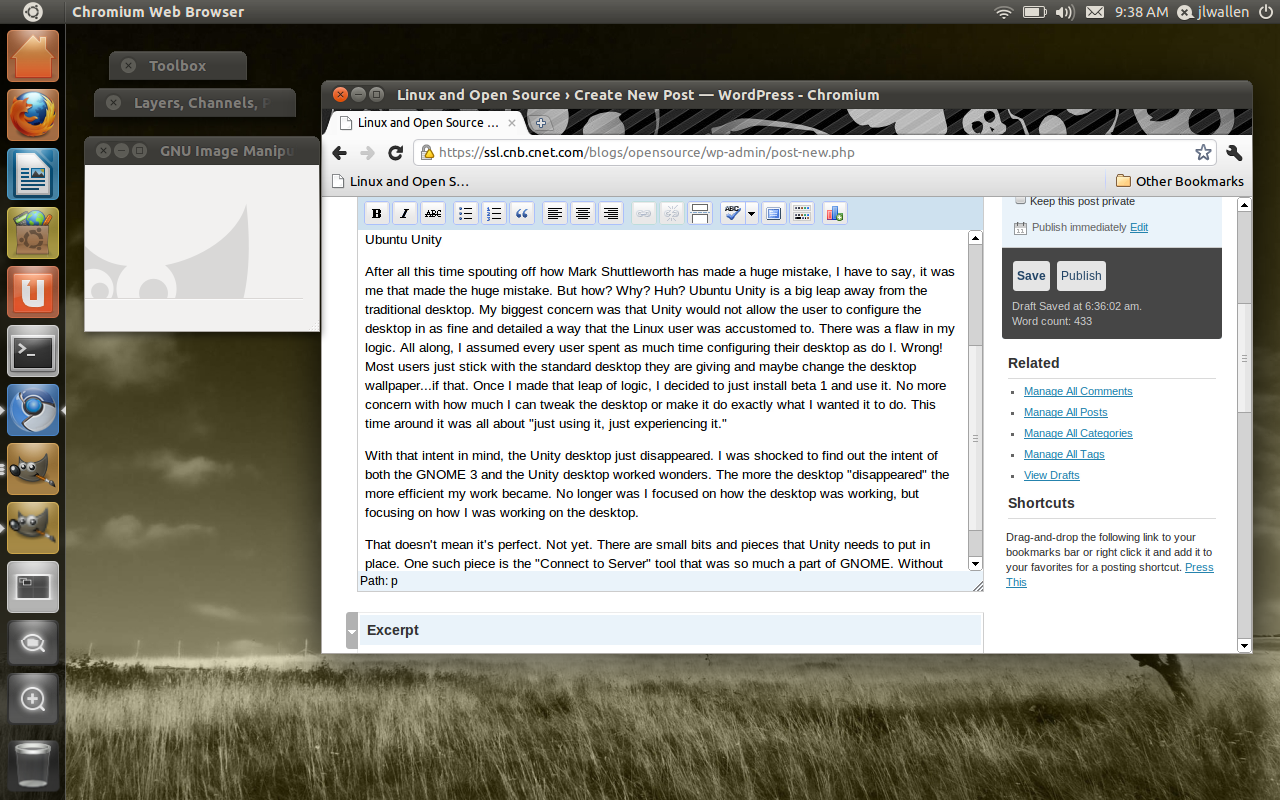Go forward in Chromium
Viewport: 1280px width, 800px height.
pyautogui.click(x=367, y=153)
